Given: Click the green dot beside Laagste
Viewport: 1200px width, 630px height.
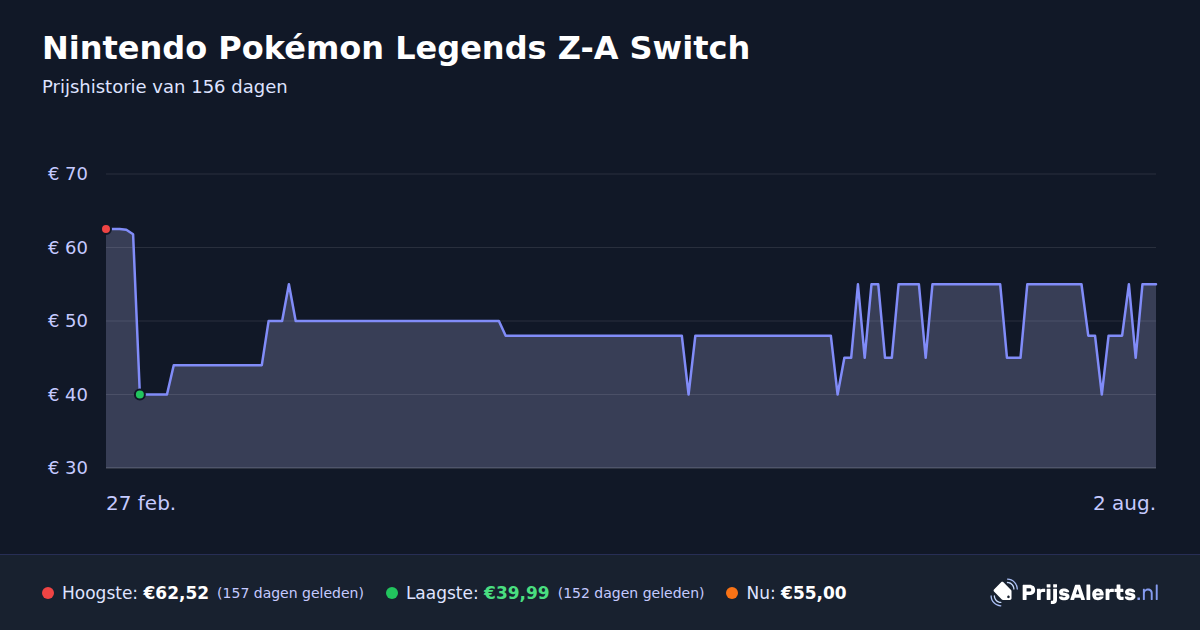Looking at the screenshot, I should pos(392,593).
